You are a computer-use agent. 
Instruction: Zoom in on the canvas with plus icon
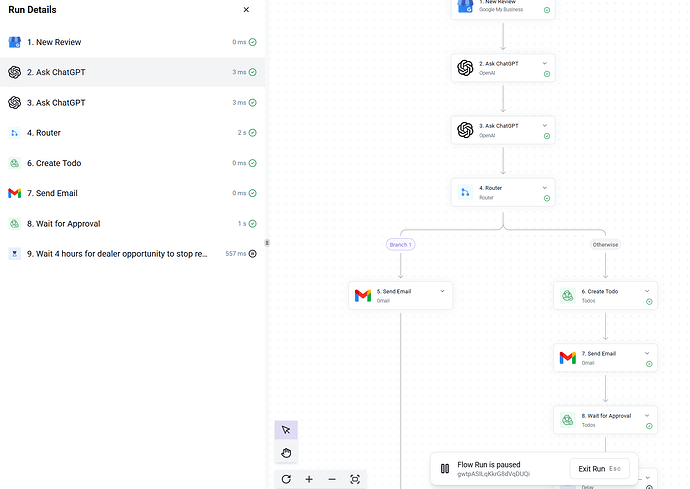tap(309, 479)
